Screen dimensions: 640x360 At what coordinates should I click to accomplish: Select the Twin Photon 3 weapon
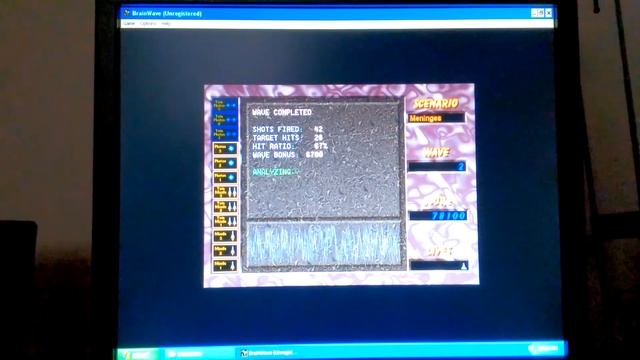(x=224, y=105)
